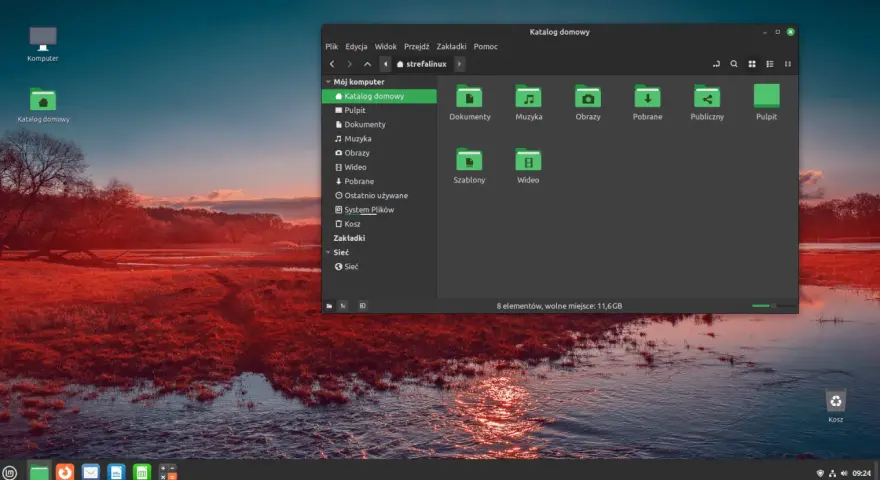Open the Muzyka folder icon in main pane
Screen dimensions: 880x480
[x=528, y=97]
